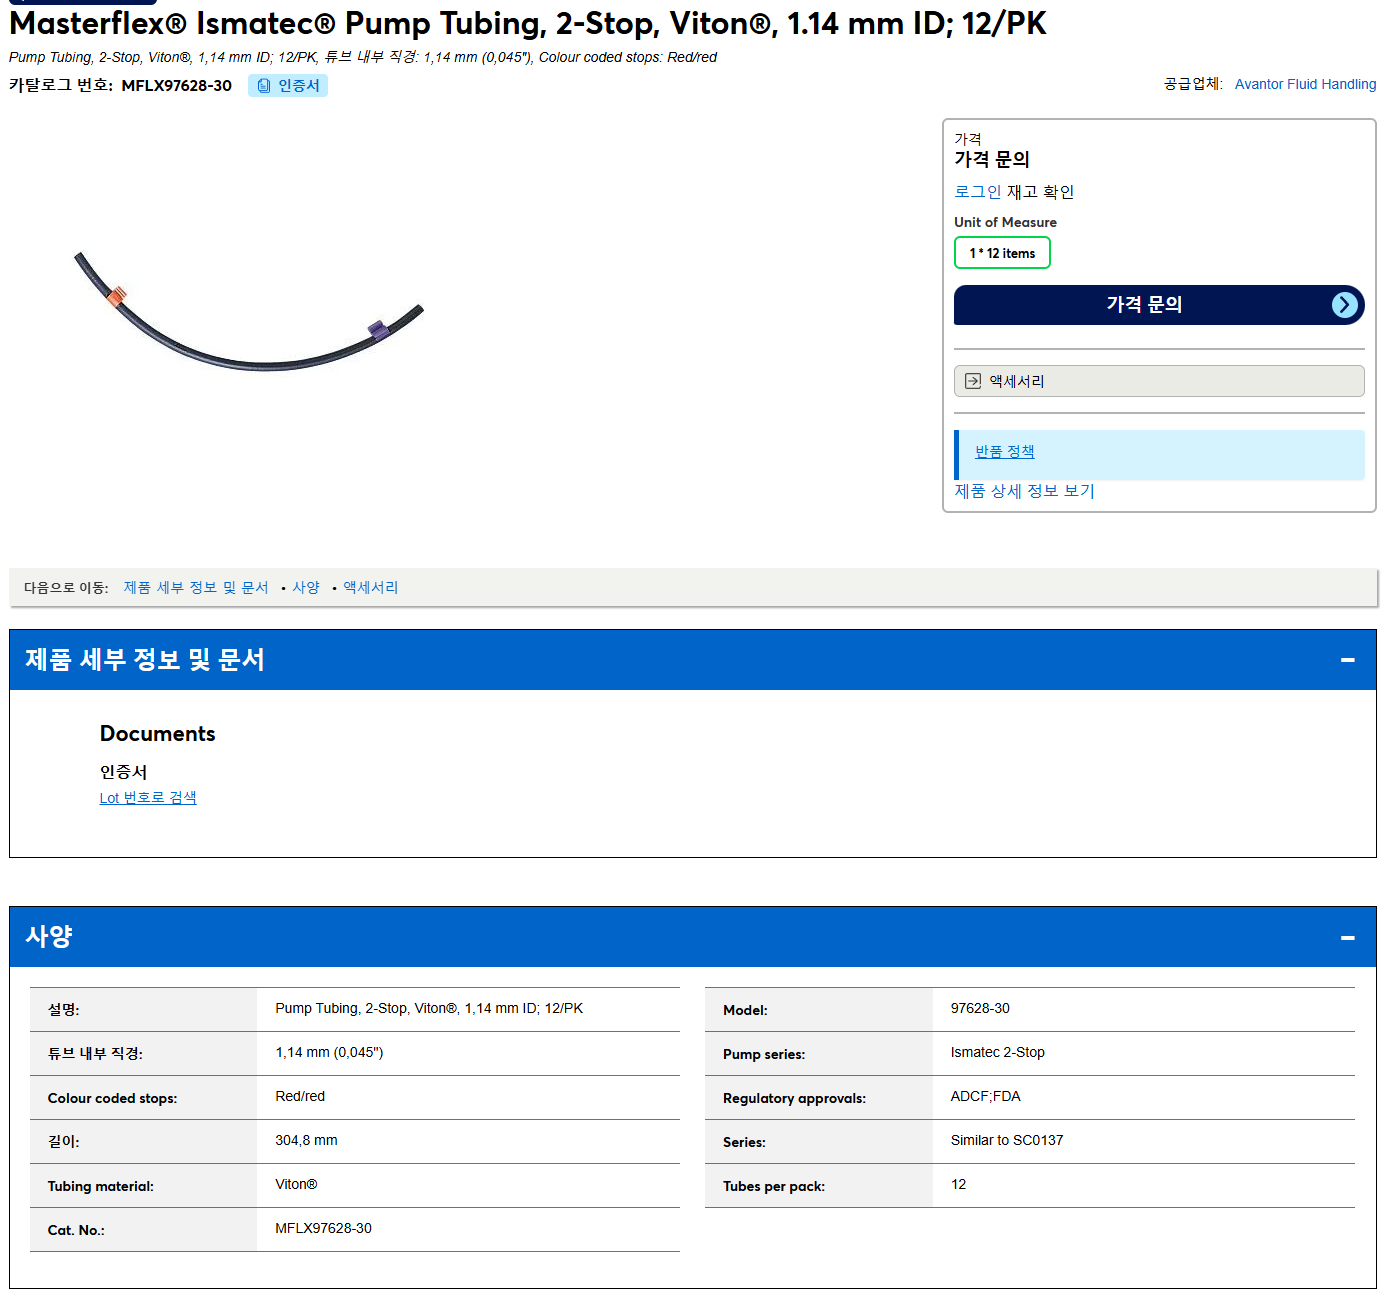Open Avantor Fluid Handling supplier link
Viewport: 1384px width, 1310px height.
(1305, 84)
